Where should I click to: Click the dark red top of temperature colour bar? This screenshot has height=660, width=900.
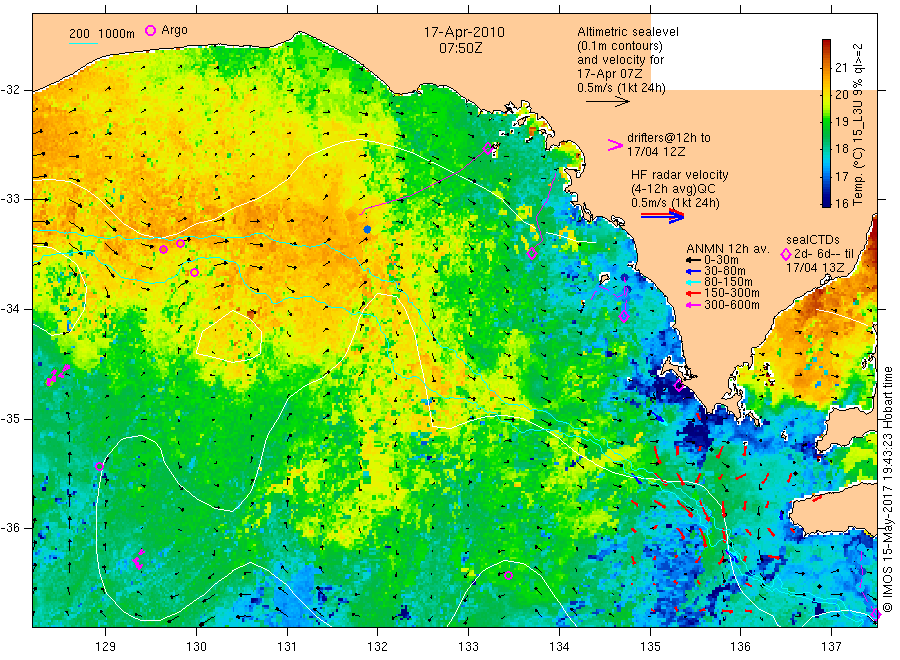[x=826, y=45]
